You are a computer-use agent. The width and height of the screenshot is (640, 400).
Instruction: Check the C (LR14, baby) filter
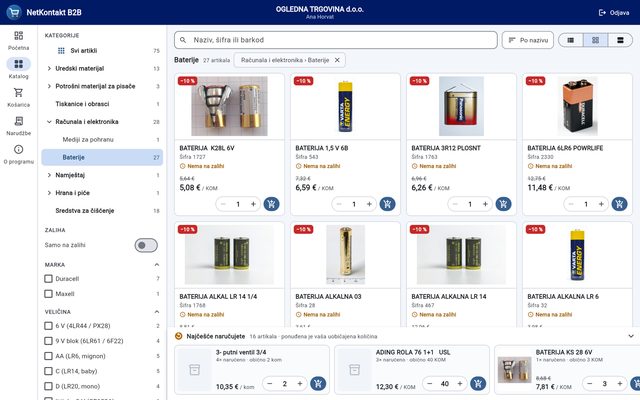coord(48,371)
